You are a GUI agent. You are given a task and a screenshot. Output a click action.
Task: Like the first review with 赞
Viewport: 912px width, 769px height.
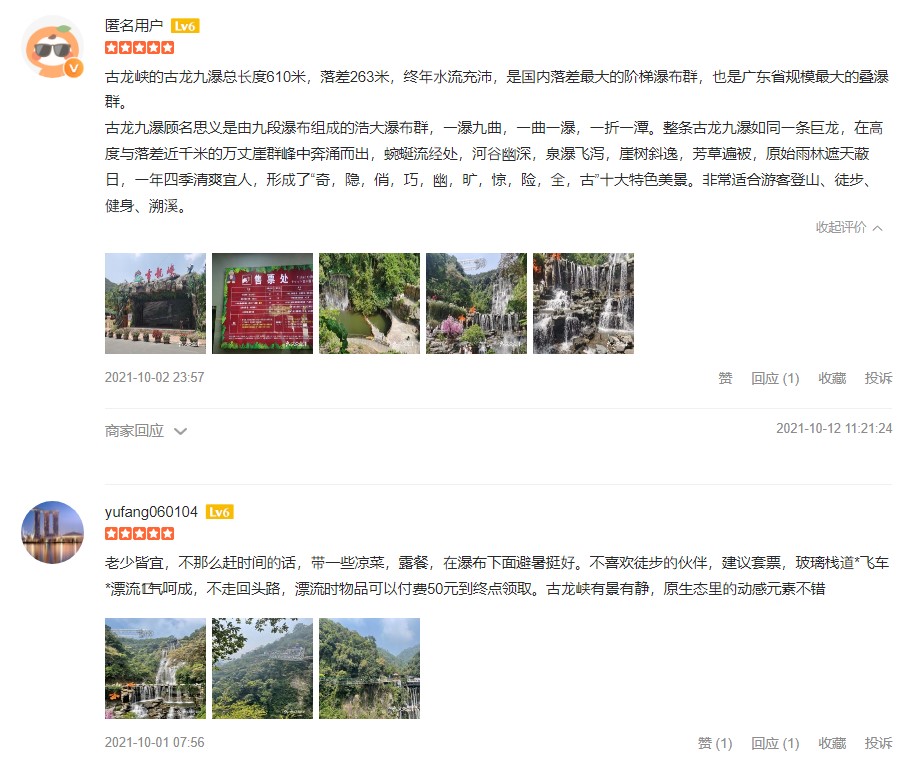[725, 378]
